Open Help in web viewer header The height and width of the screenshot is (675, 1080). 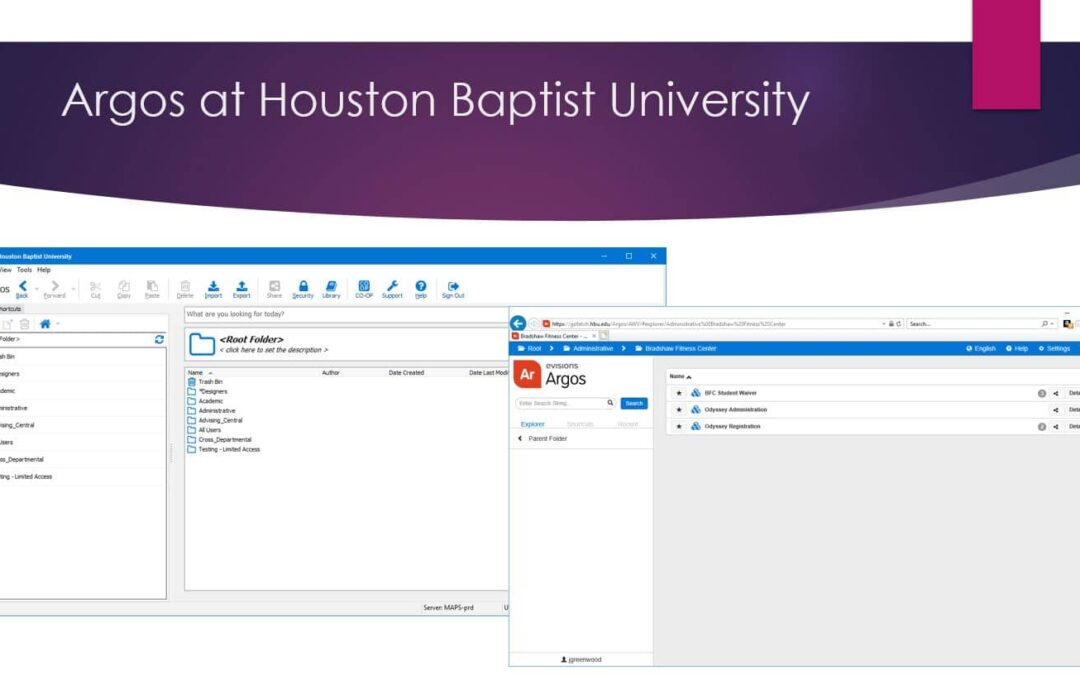pyautogui.click(x=1017, y=349)
